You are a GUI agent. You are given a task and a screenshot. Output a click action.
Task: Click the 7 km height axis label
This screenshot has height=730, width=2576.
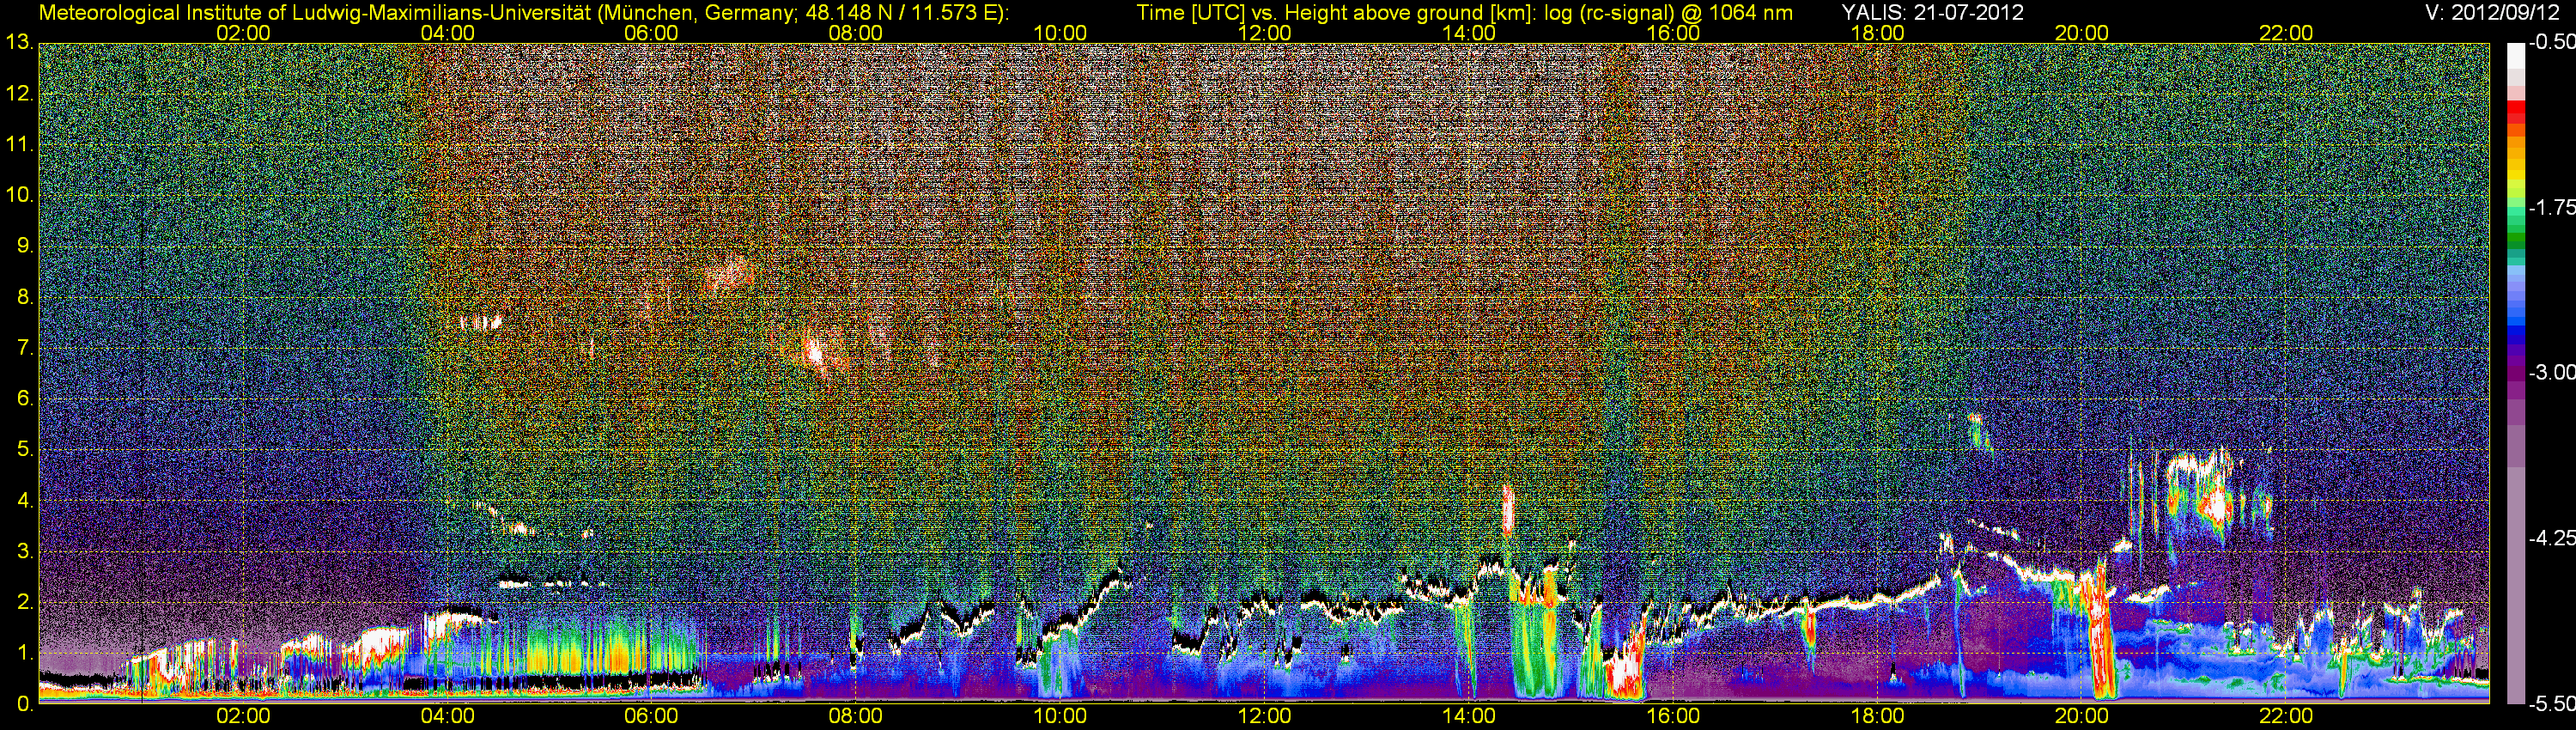[x=25, y=348]
